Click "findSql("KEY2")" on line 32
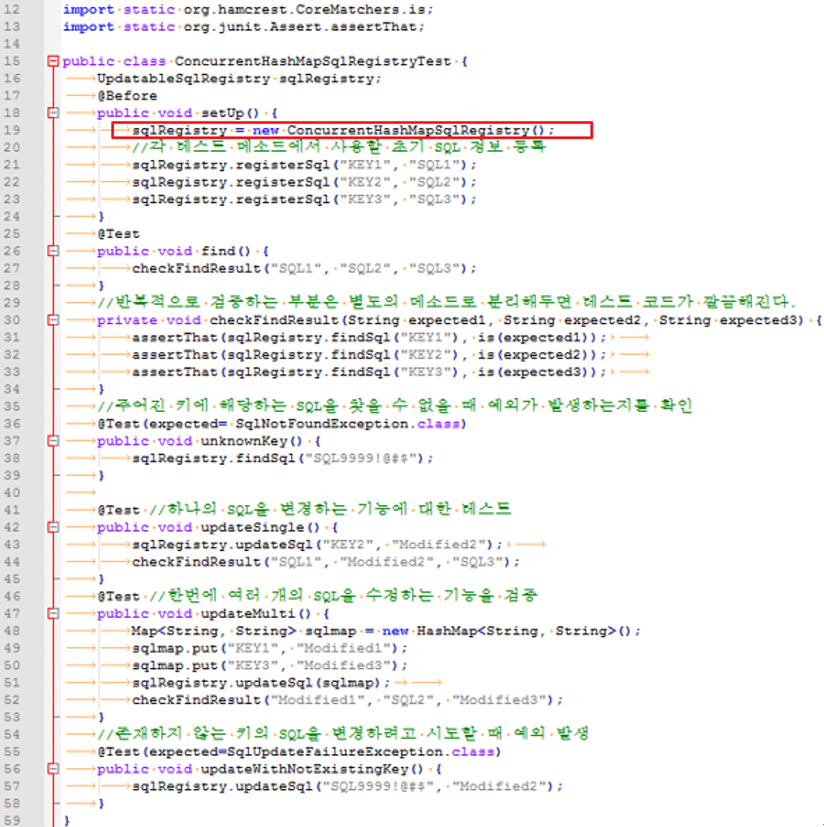Viewport: 824px width, 827px height. 395,355
